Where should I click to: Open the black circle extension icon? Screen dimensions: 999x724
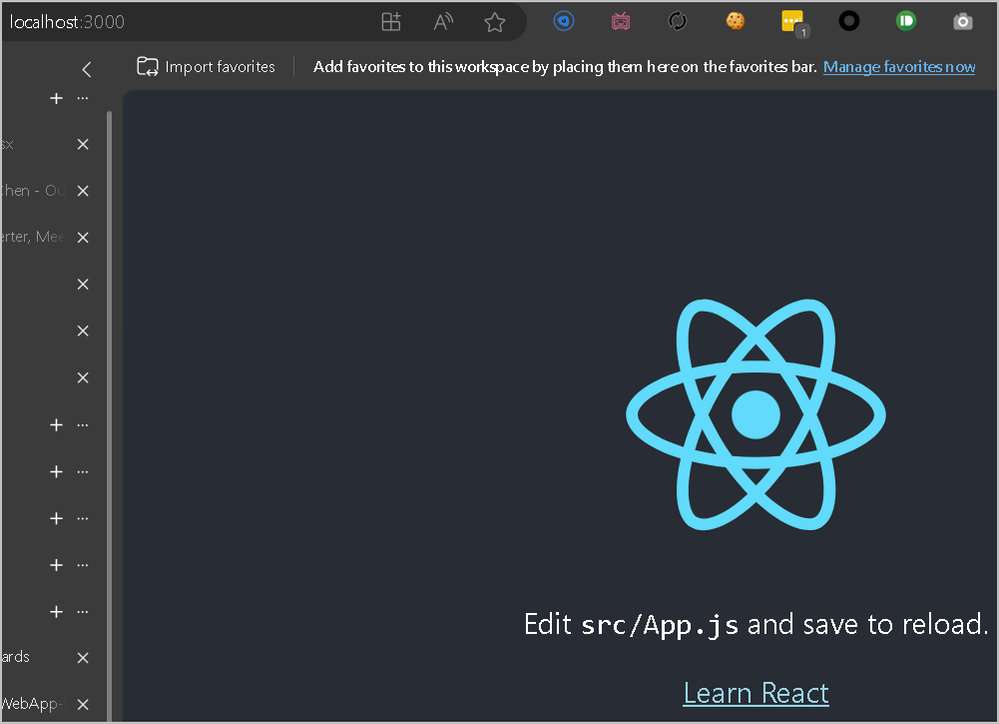click(849, 21)
